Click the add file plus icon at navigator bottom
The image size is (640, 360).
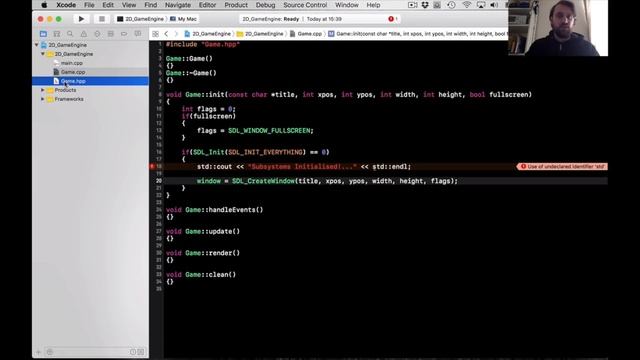pos(38,352)
